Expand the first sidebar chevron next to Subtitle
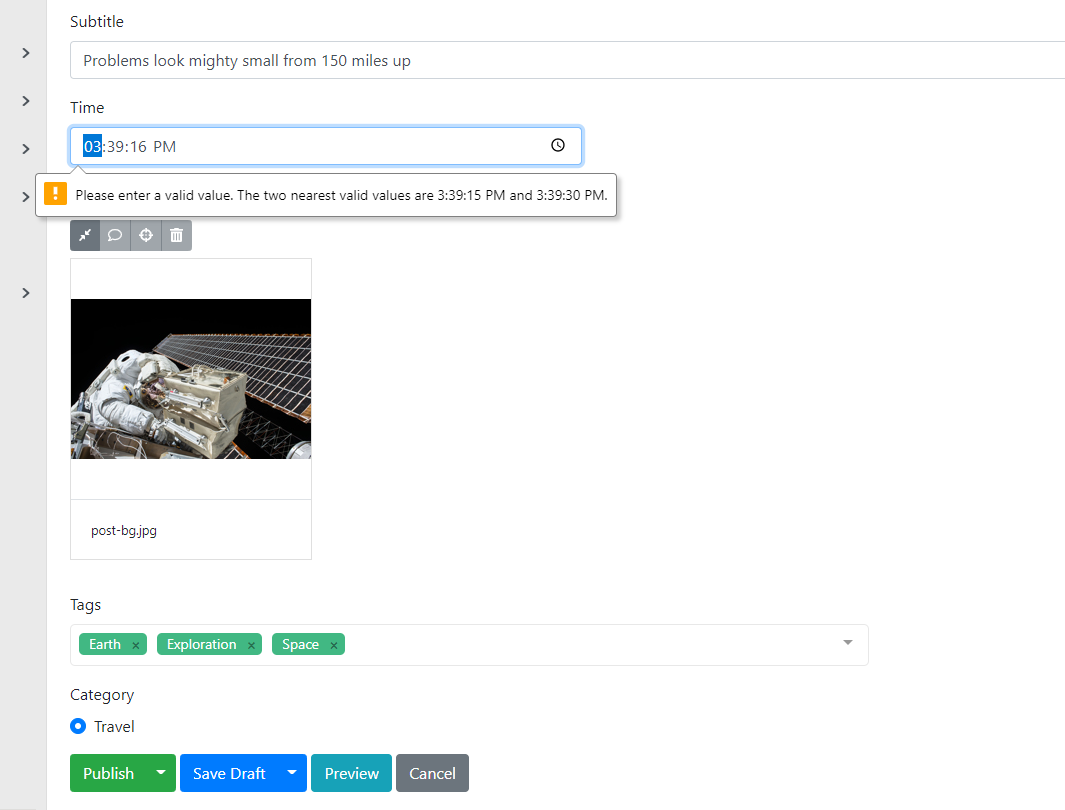This screenshot has width=1065, height=810. pyautogui.click(x=26, y=53)
